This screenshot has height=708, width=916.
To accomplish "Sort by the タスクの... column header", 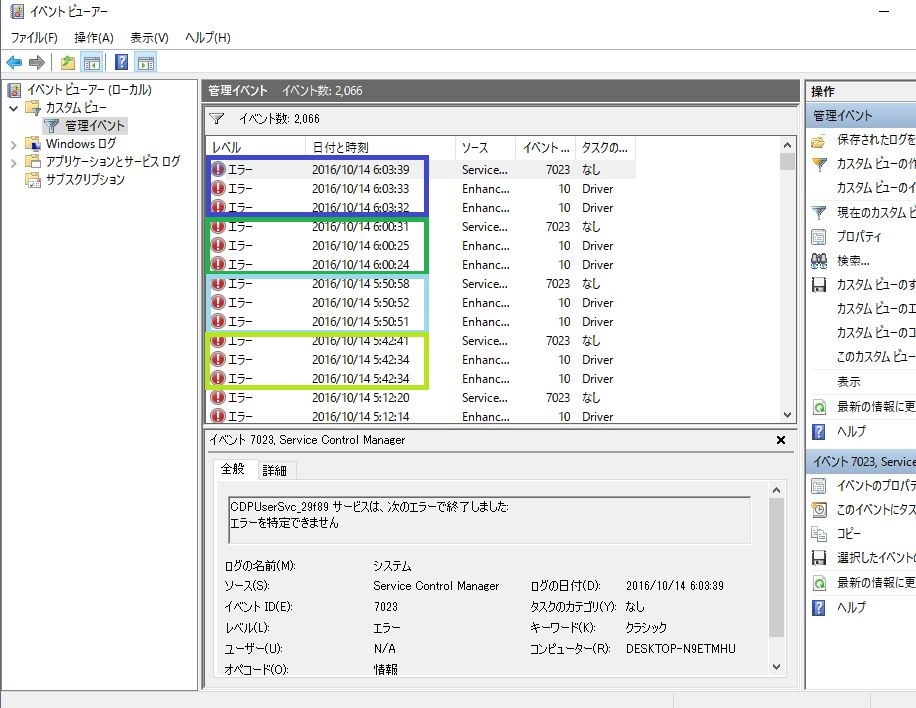I will 605,148.
